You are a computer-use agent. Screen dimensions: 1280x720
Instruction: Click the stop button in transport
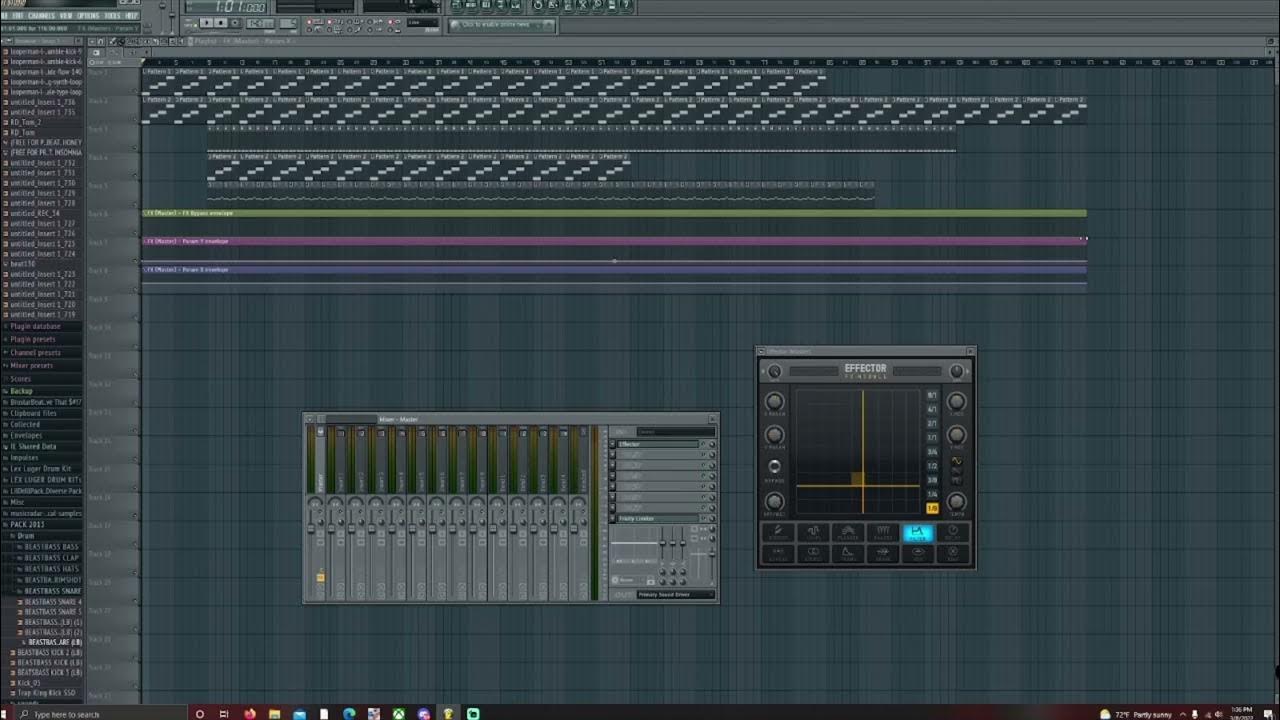click(x=220, y=22)
